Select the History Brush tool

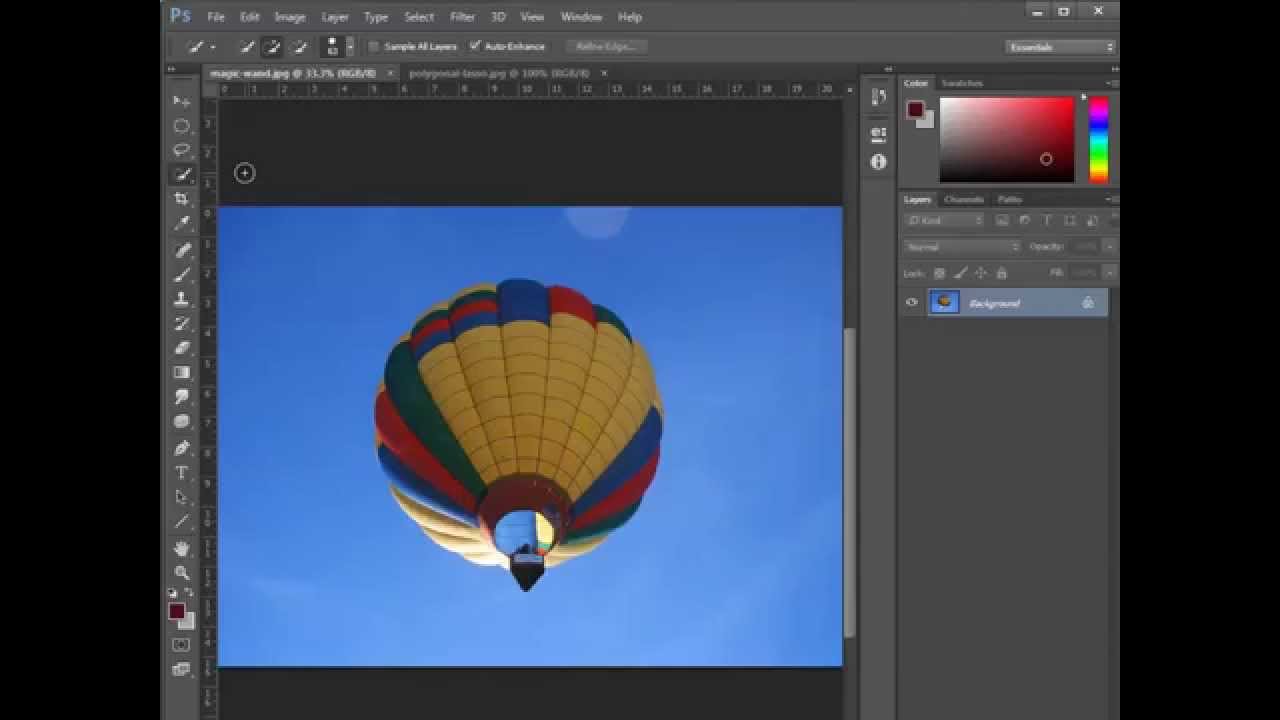click(181, 323)
